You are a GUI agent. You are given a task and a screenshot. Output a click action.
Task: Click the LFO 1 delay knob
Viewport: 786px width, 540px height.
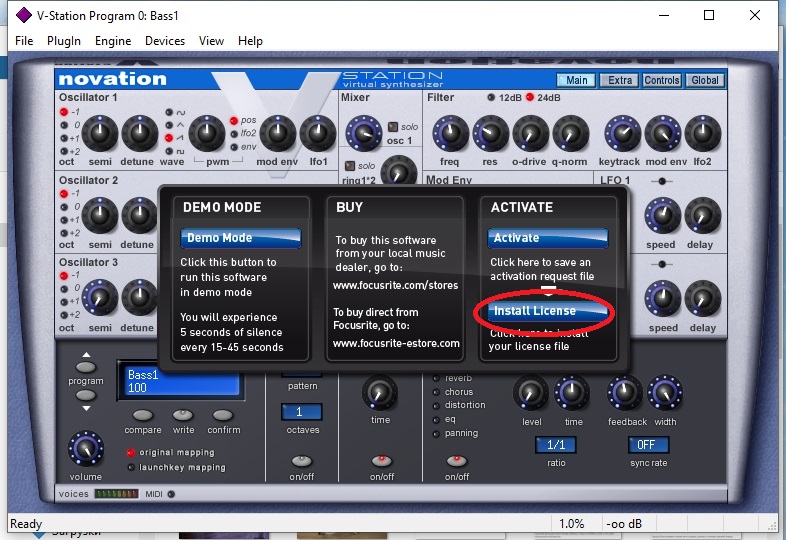click(703, 216)
